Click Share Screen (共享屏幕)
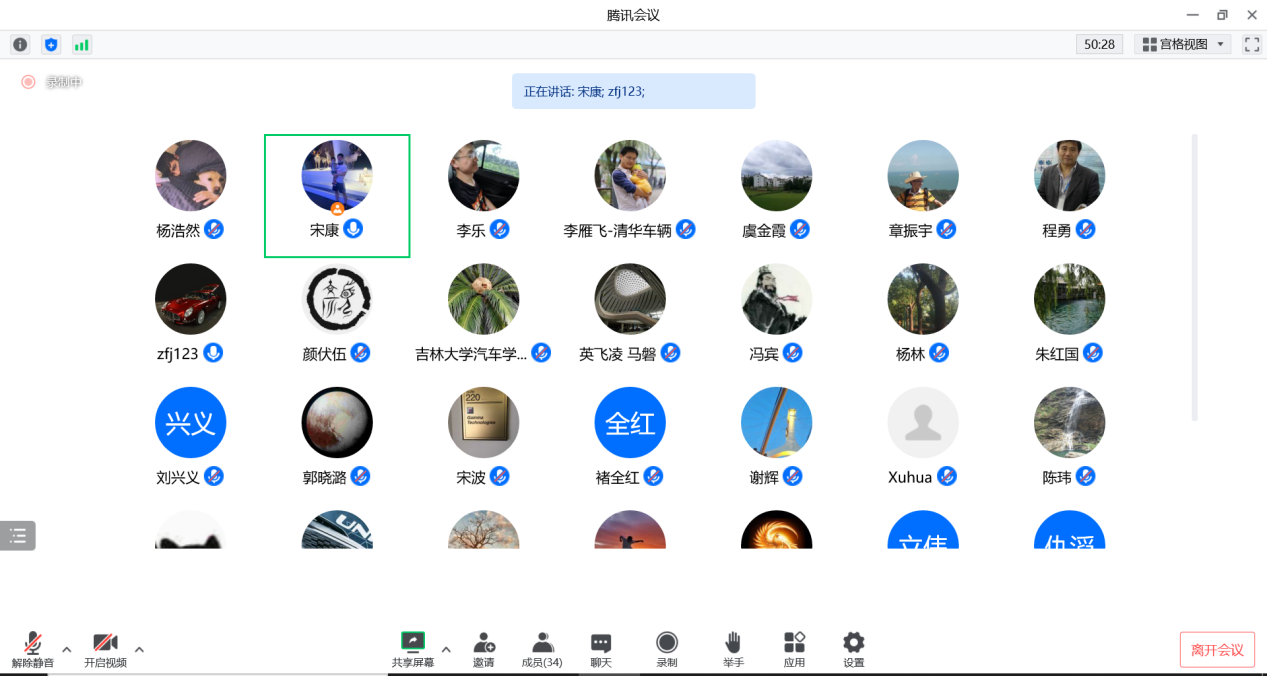The height and width of the screenshot is (676, 1267). (413, 649)
